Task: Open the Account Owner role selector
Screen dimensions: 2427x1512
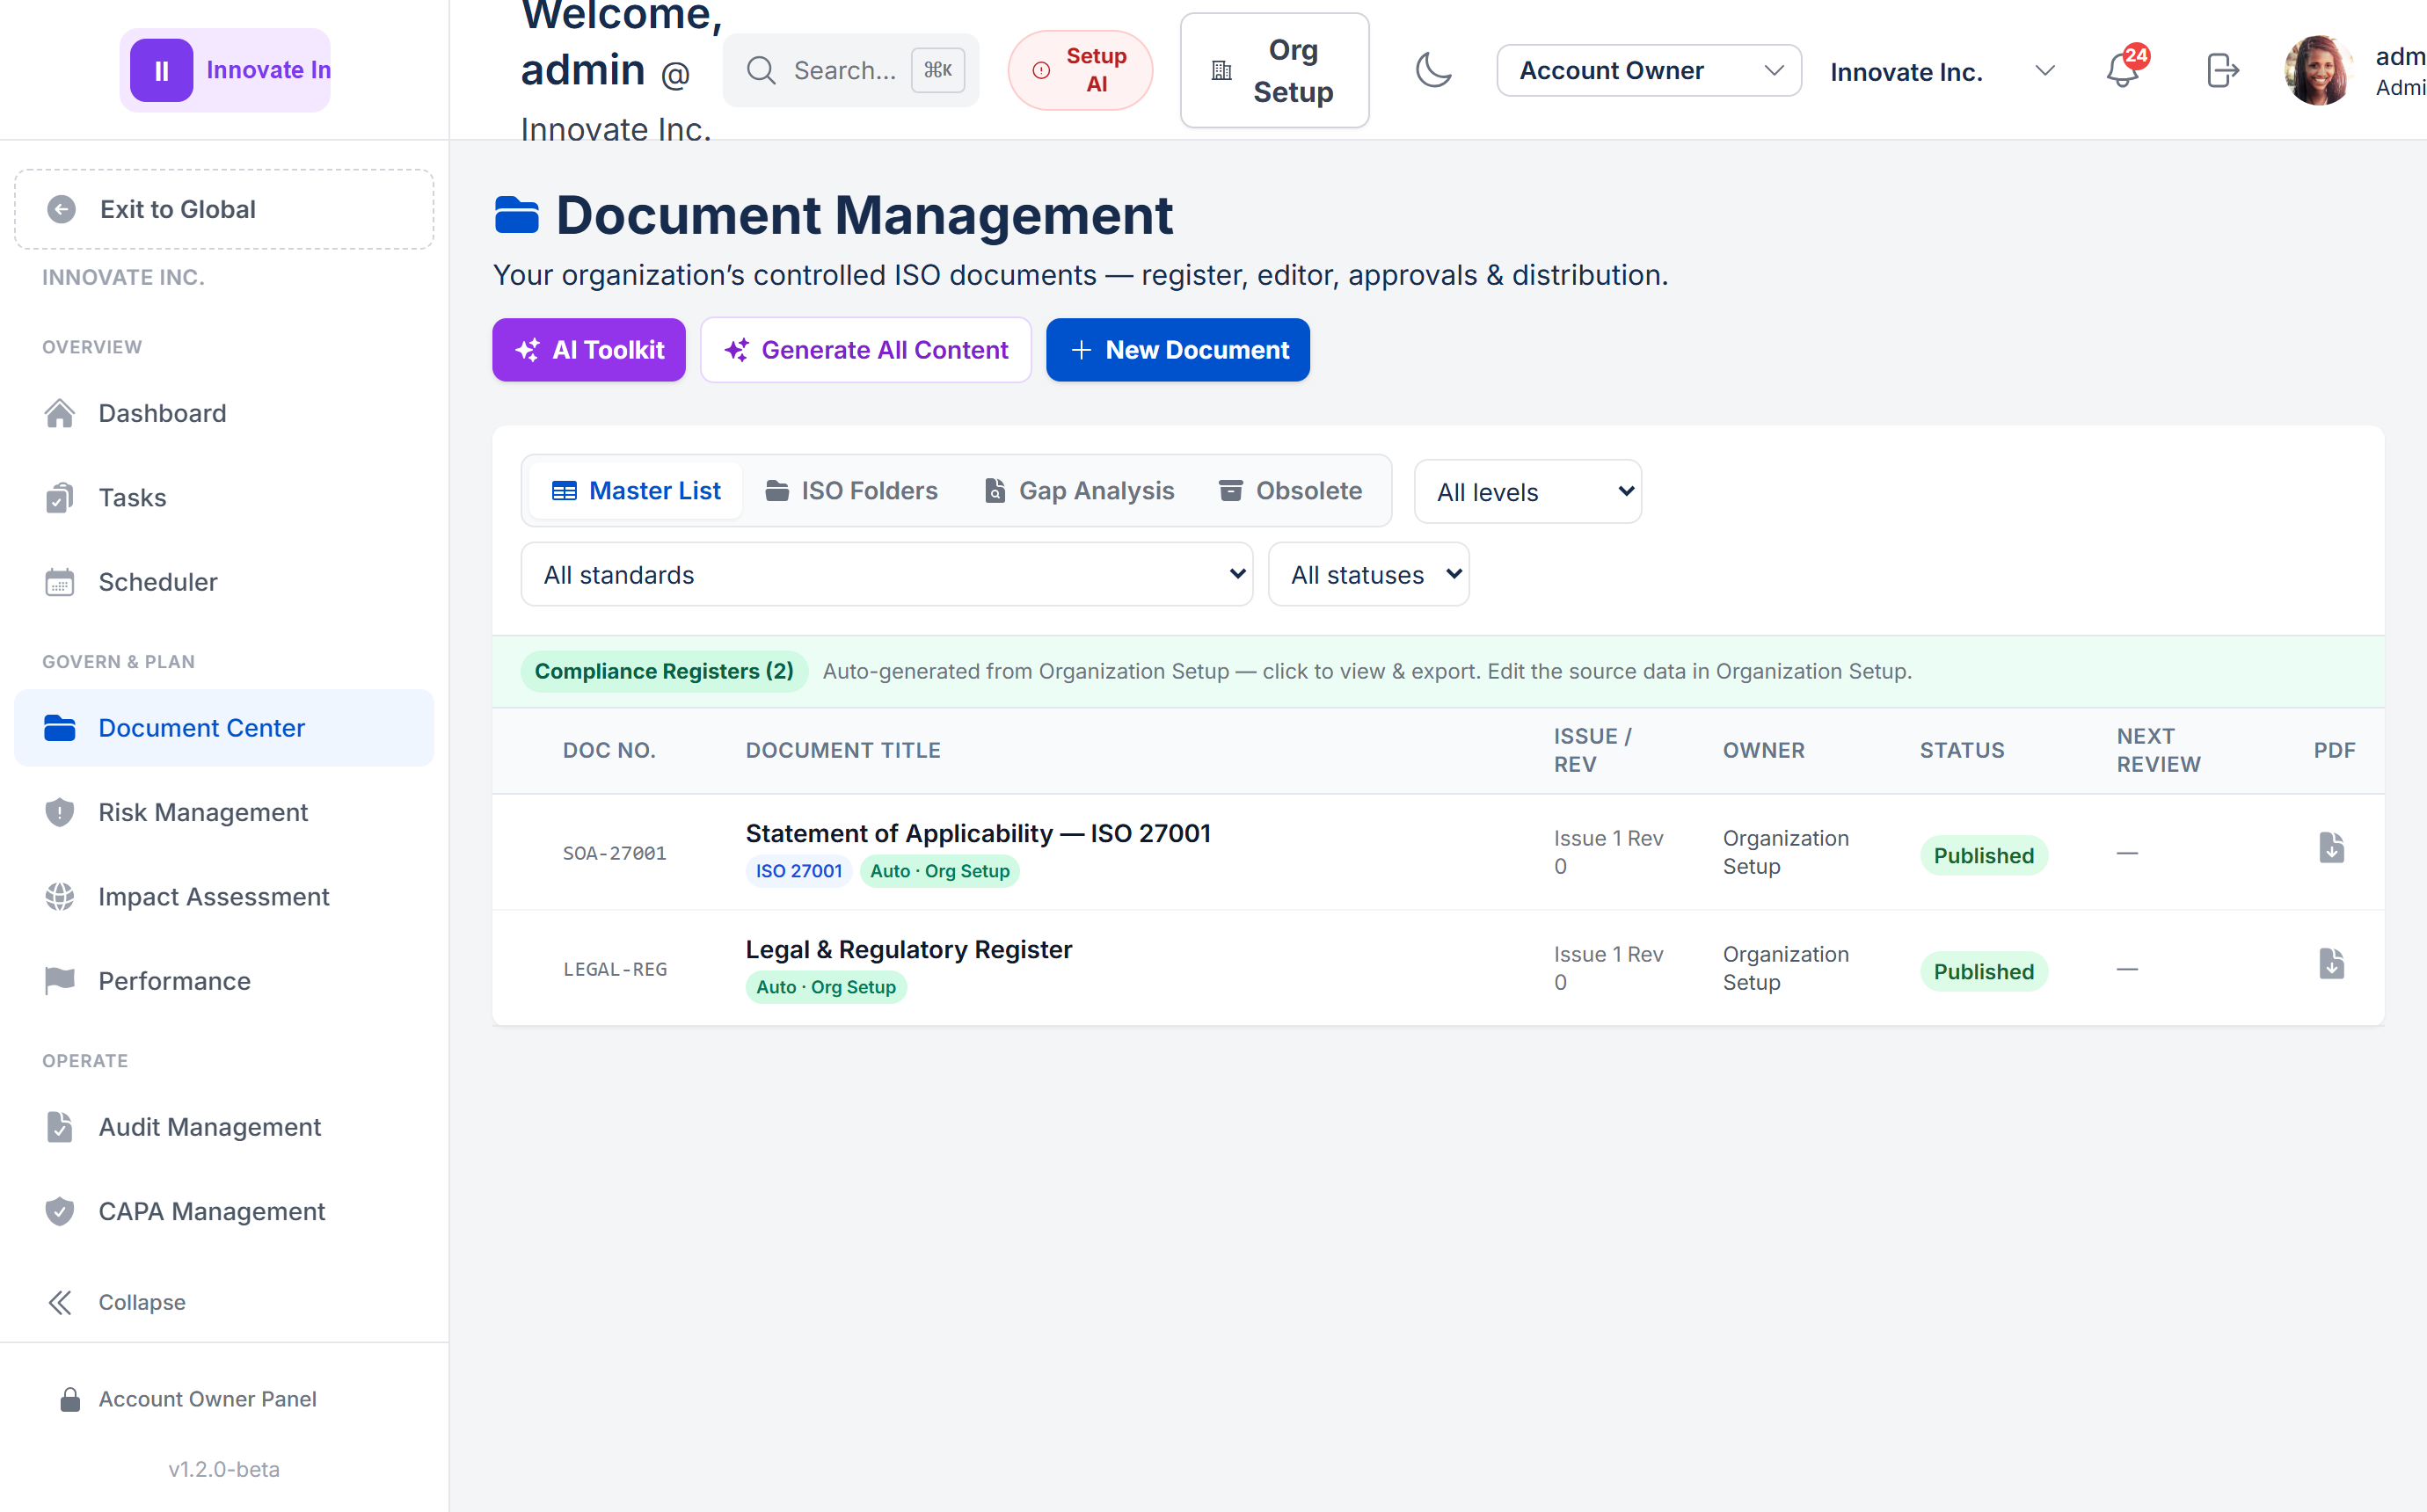Action: pyautogui.click(x=1648, y=71)
